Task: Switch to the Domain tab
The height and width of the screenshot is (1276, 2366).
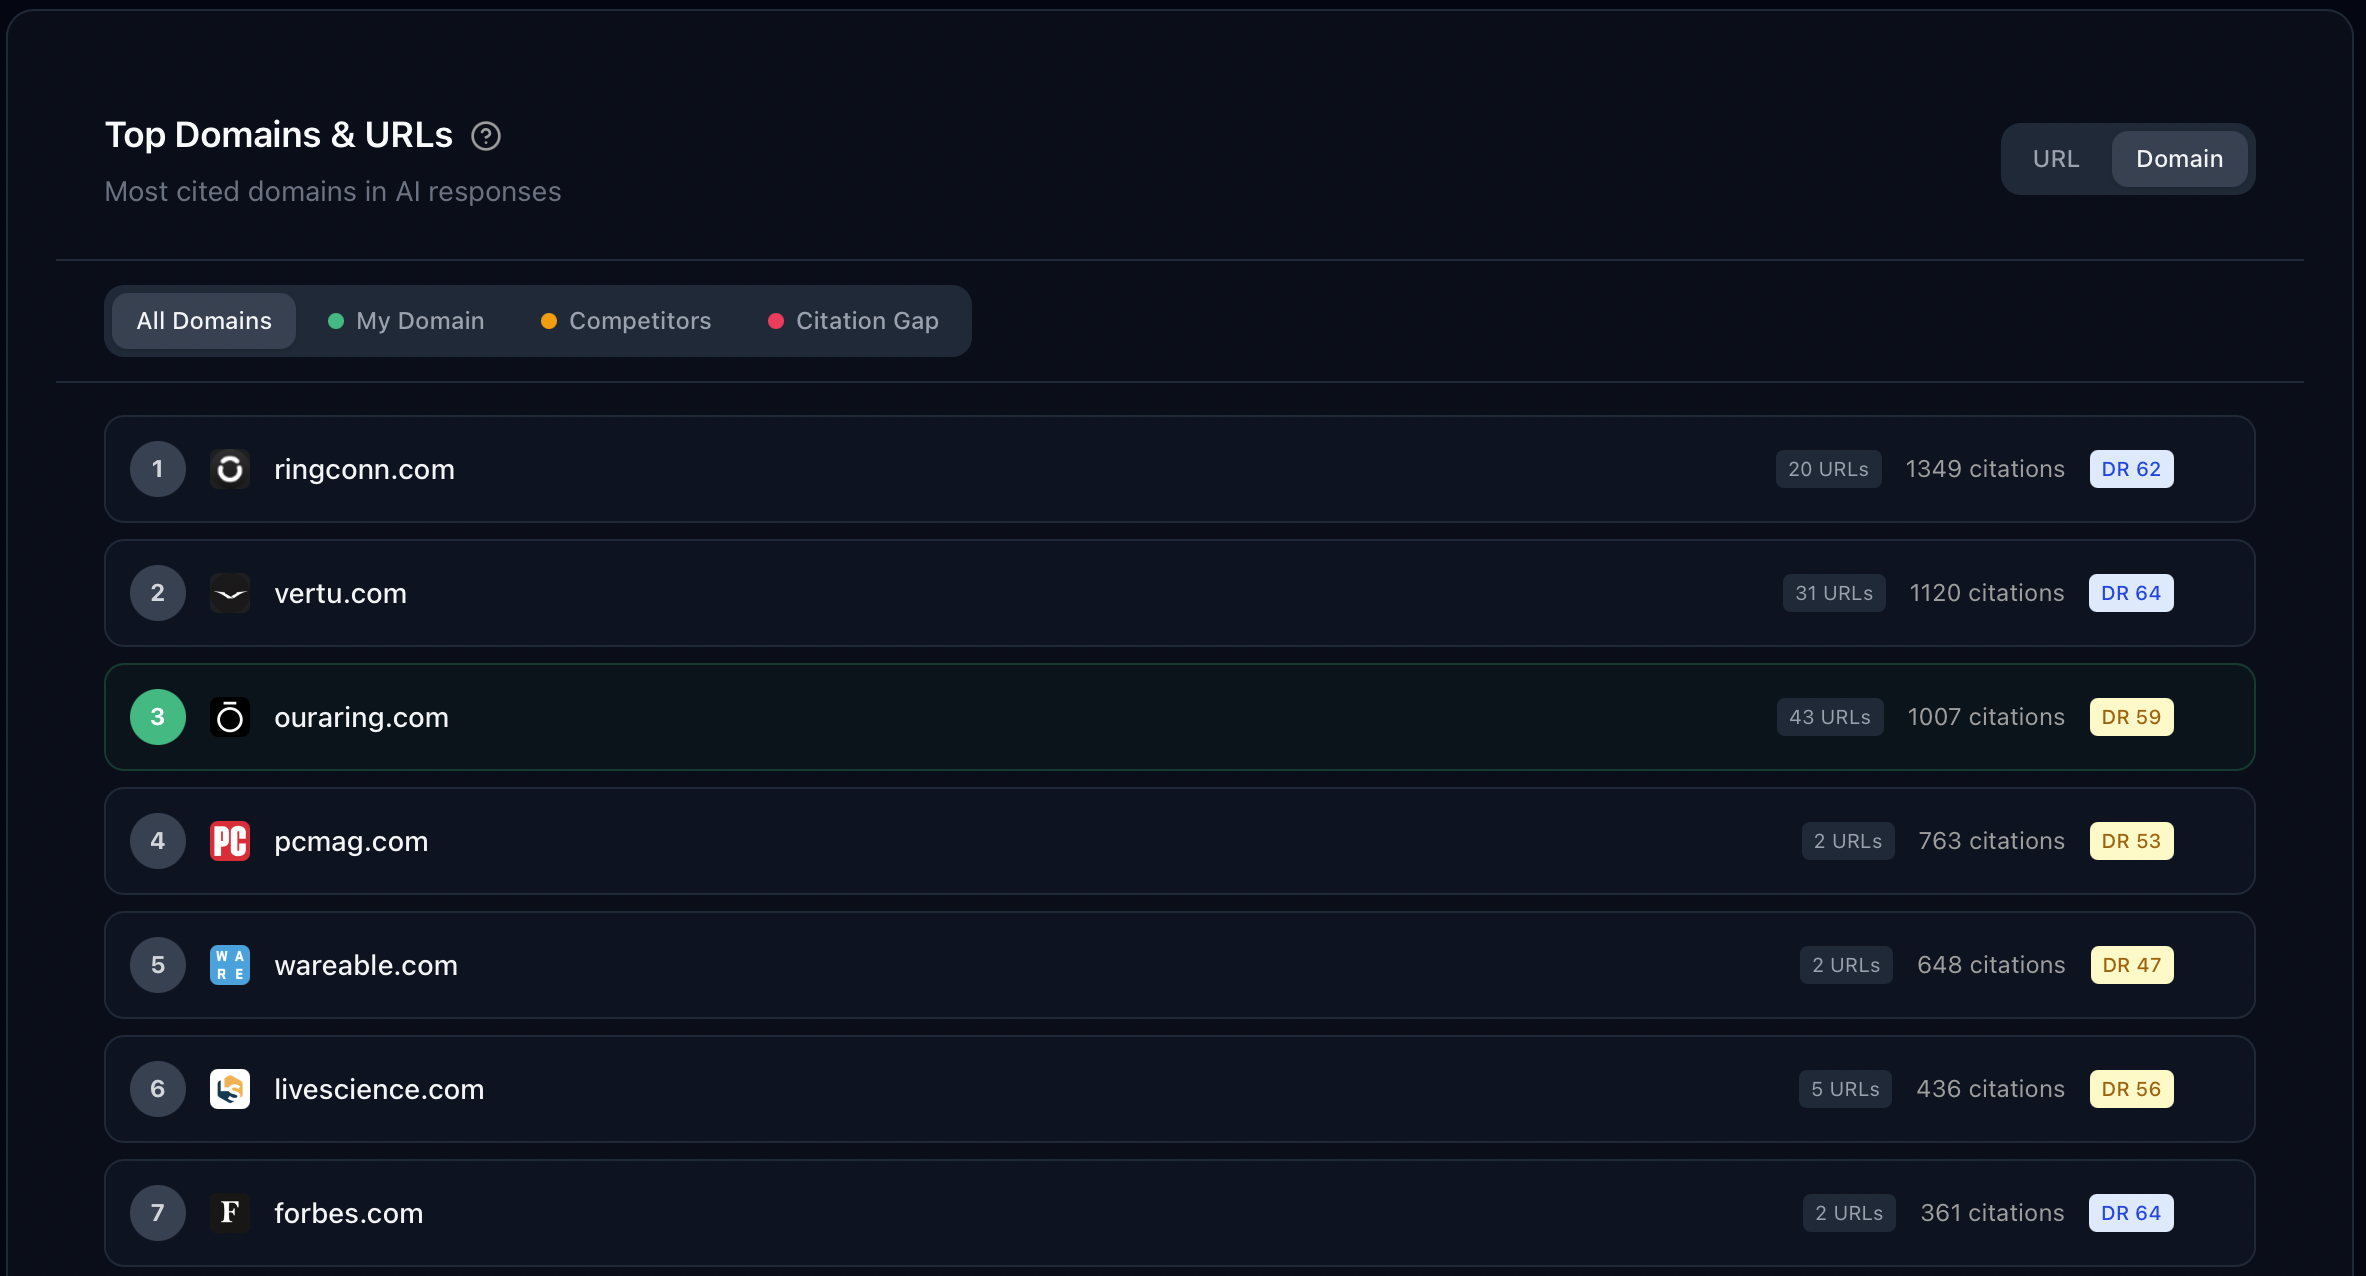Action: click(x=2180, y=158)
